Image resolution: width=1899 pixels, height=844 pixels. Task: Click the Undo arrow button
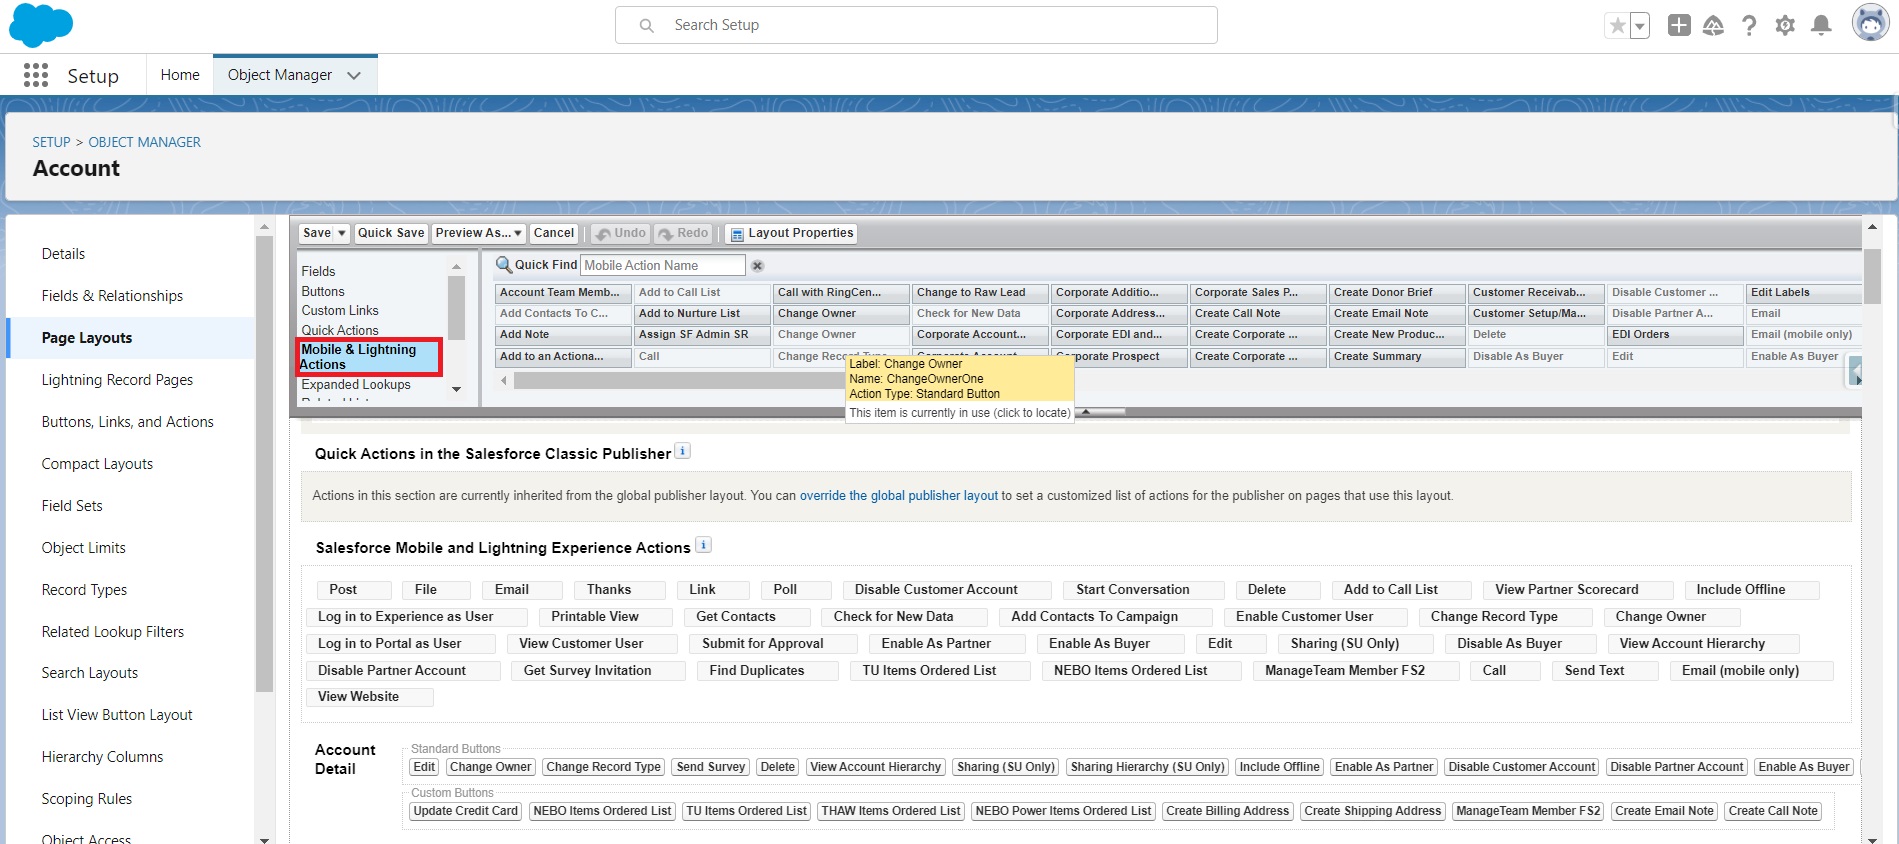[x=620, y=233]
